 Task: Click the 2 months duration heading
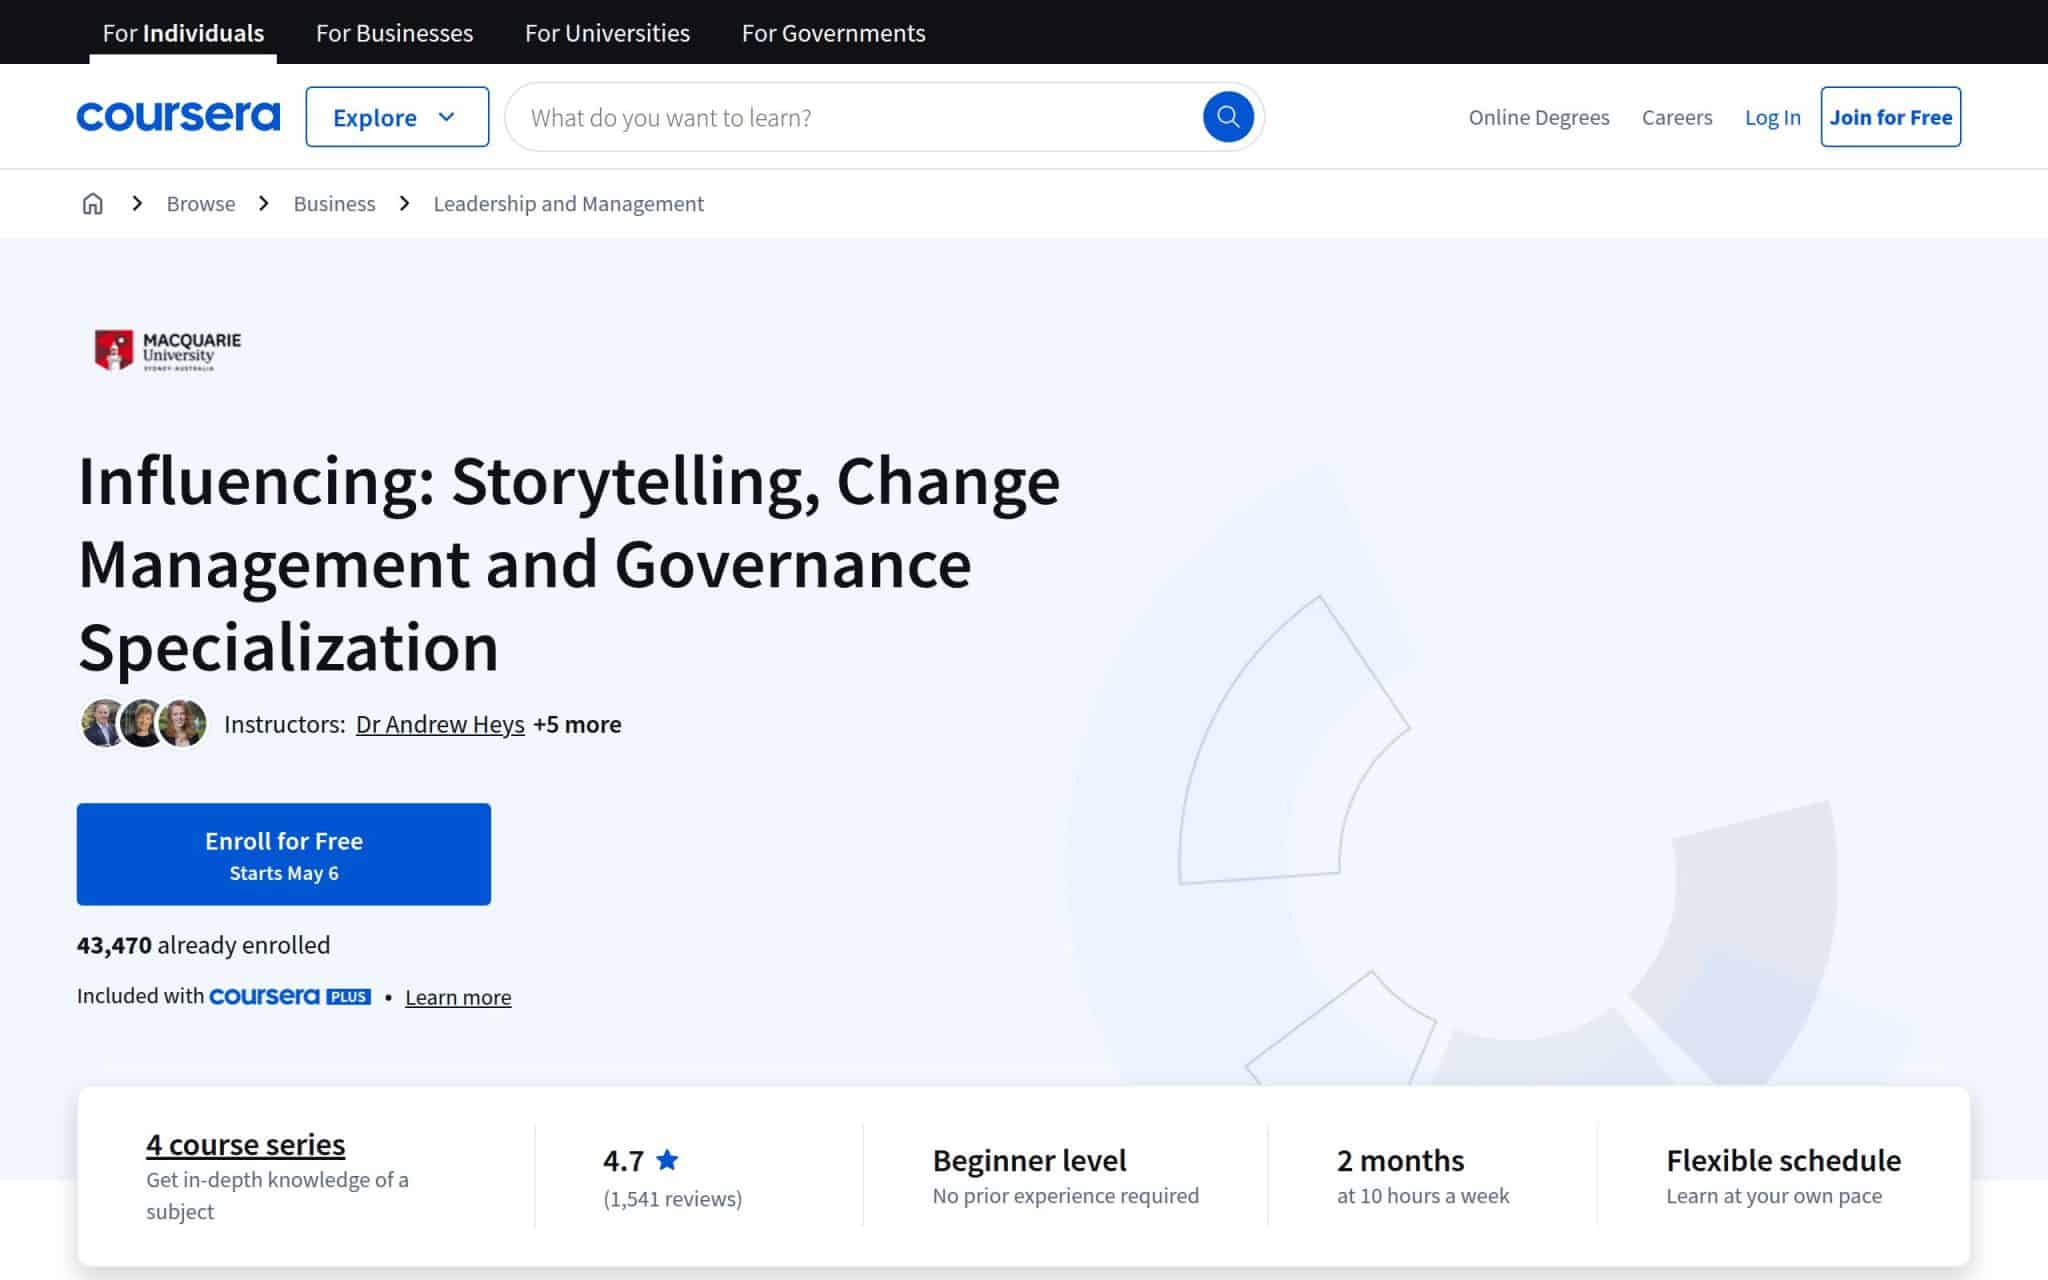click(1400, 1160)
